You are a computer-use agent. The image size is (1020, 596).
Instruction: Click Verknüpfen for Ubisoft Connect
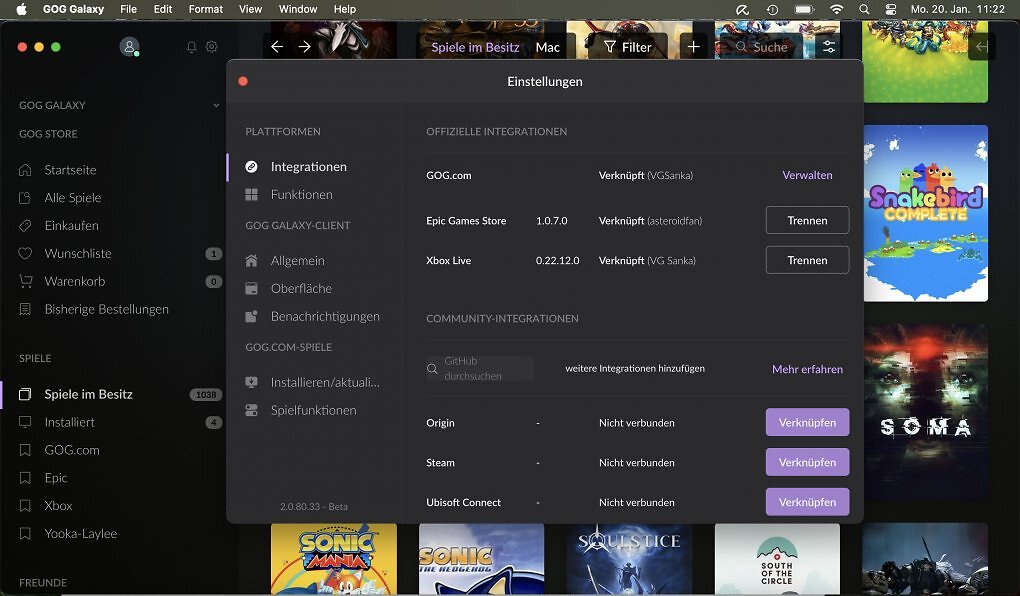(x=807, y=502)
